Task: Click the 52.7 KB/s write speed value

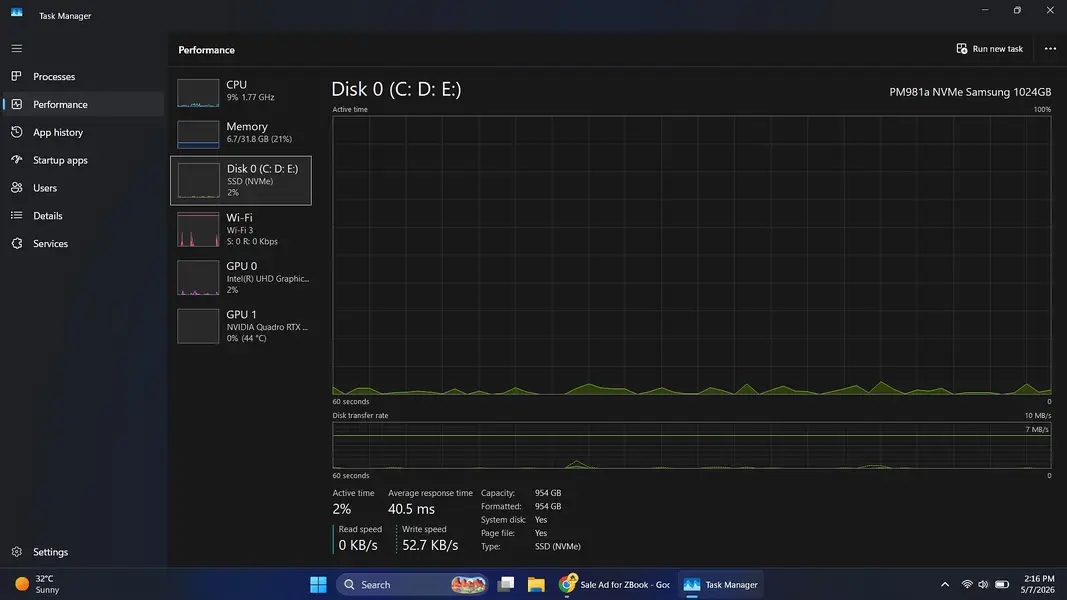Action: [x=430, y=545]
